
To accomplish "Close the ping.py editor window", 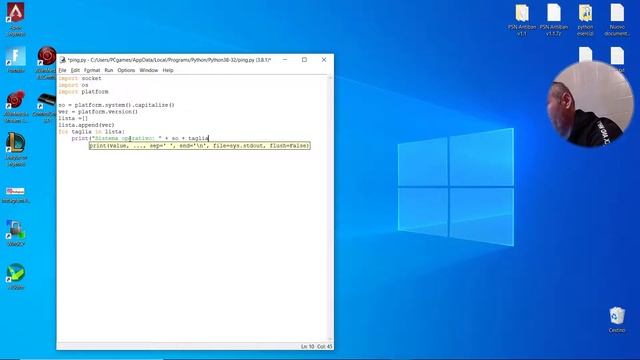I will pyautogui.click(x=324, y=60).
